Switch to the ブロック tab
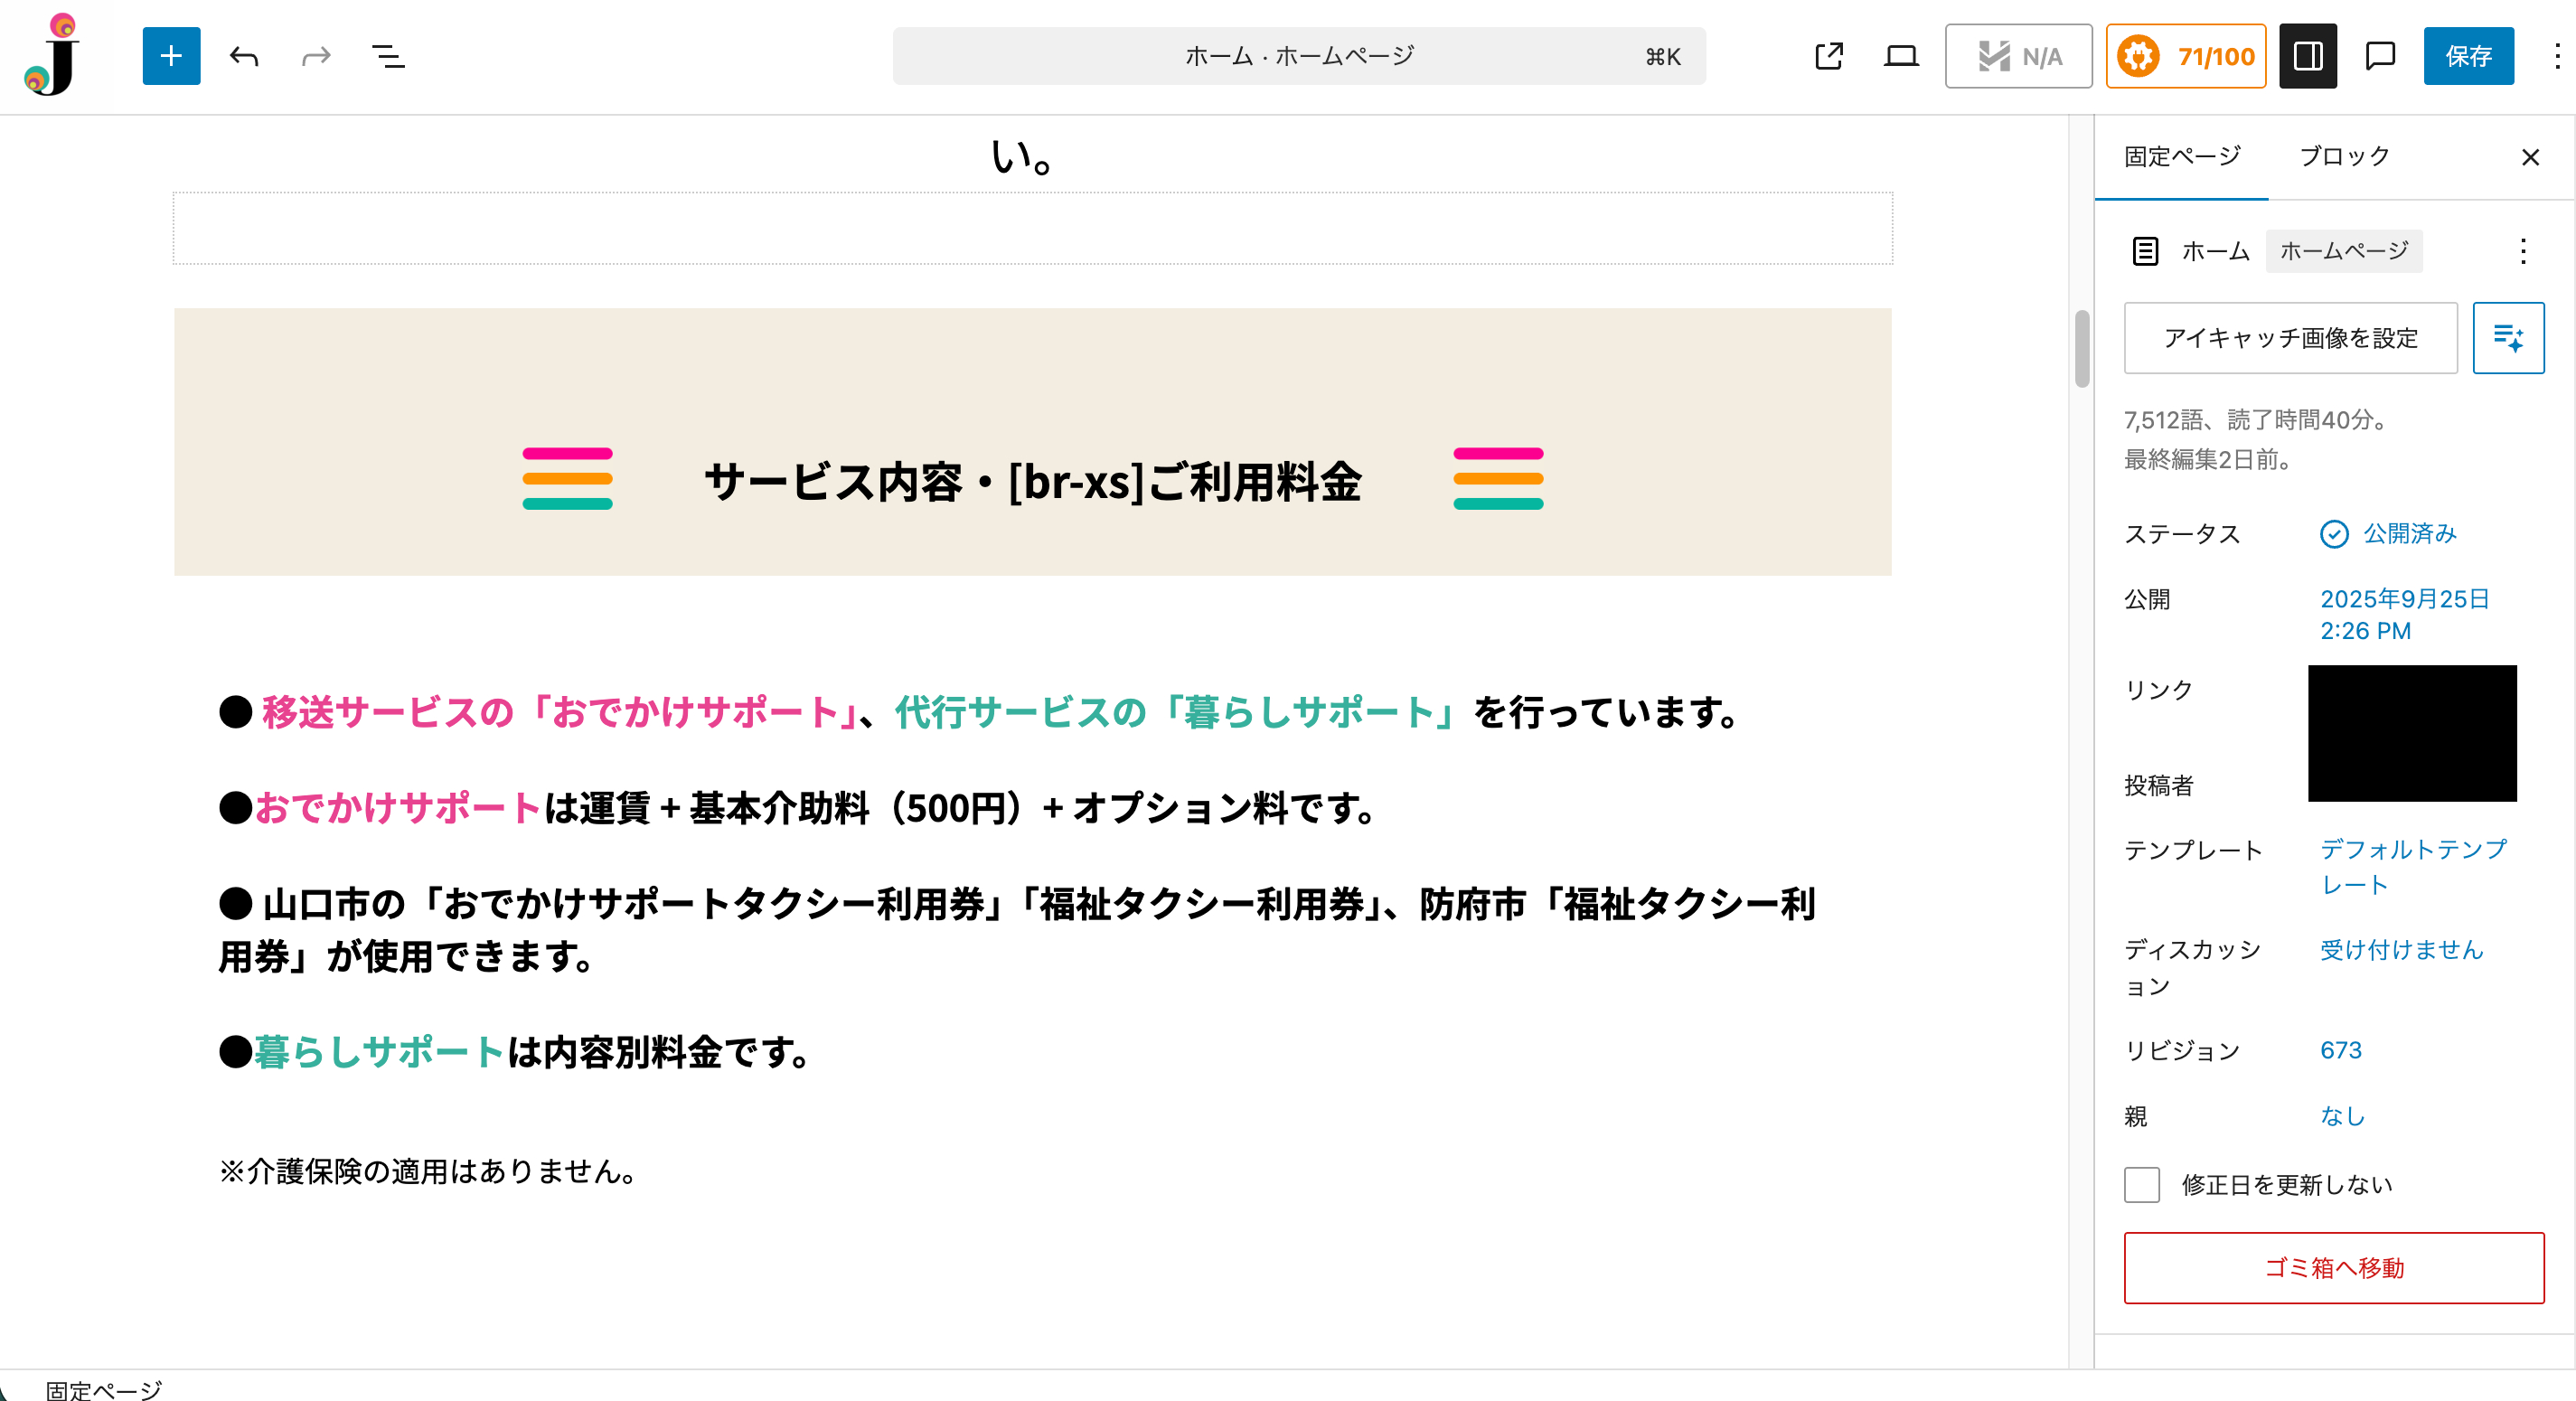2576x1401 pixels. [x=2345, y=156]
